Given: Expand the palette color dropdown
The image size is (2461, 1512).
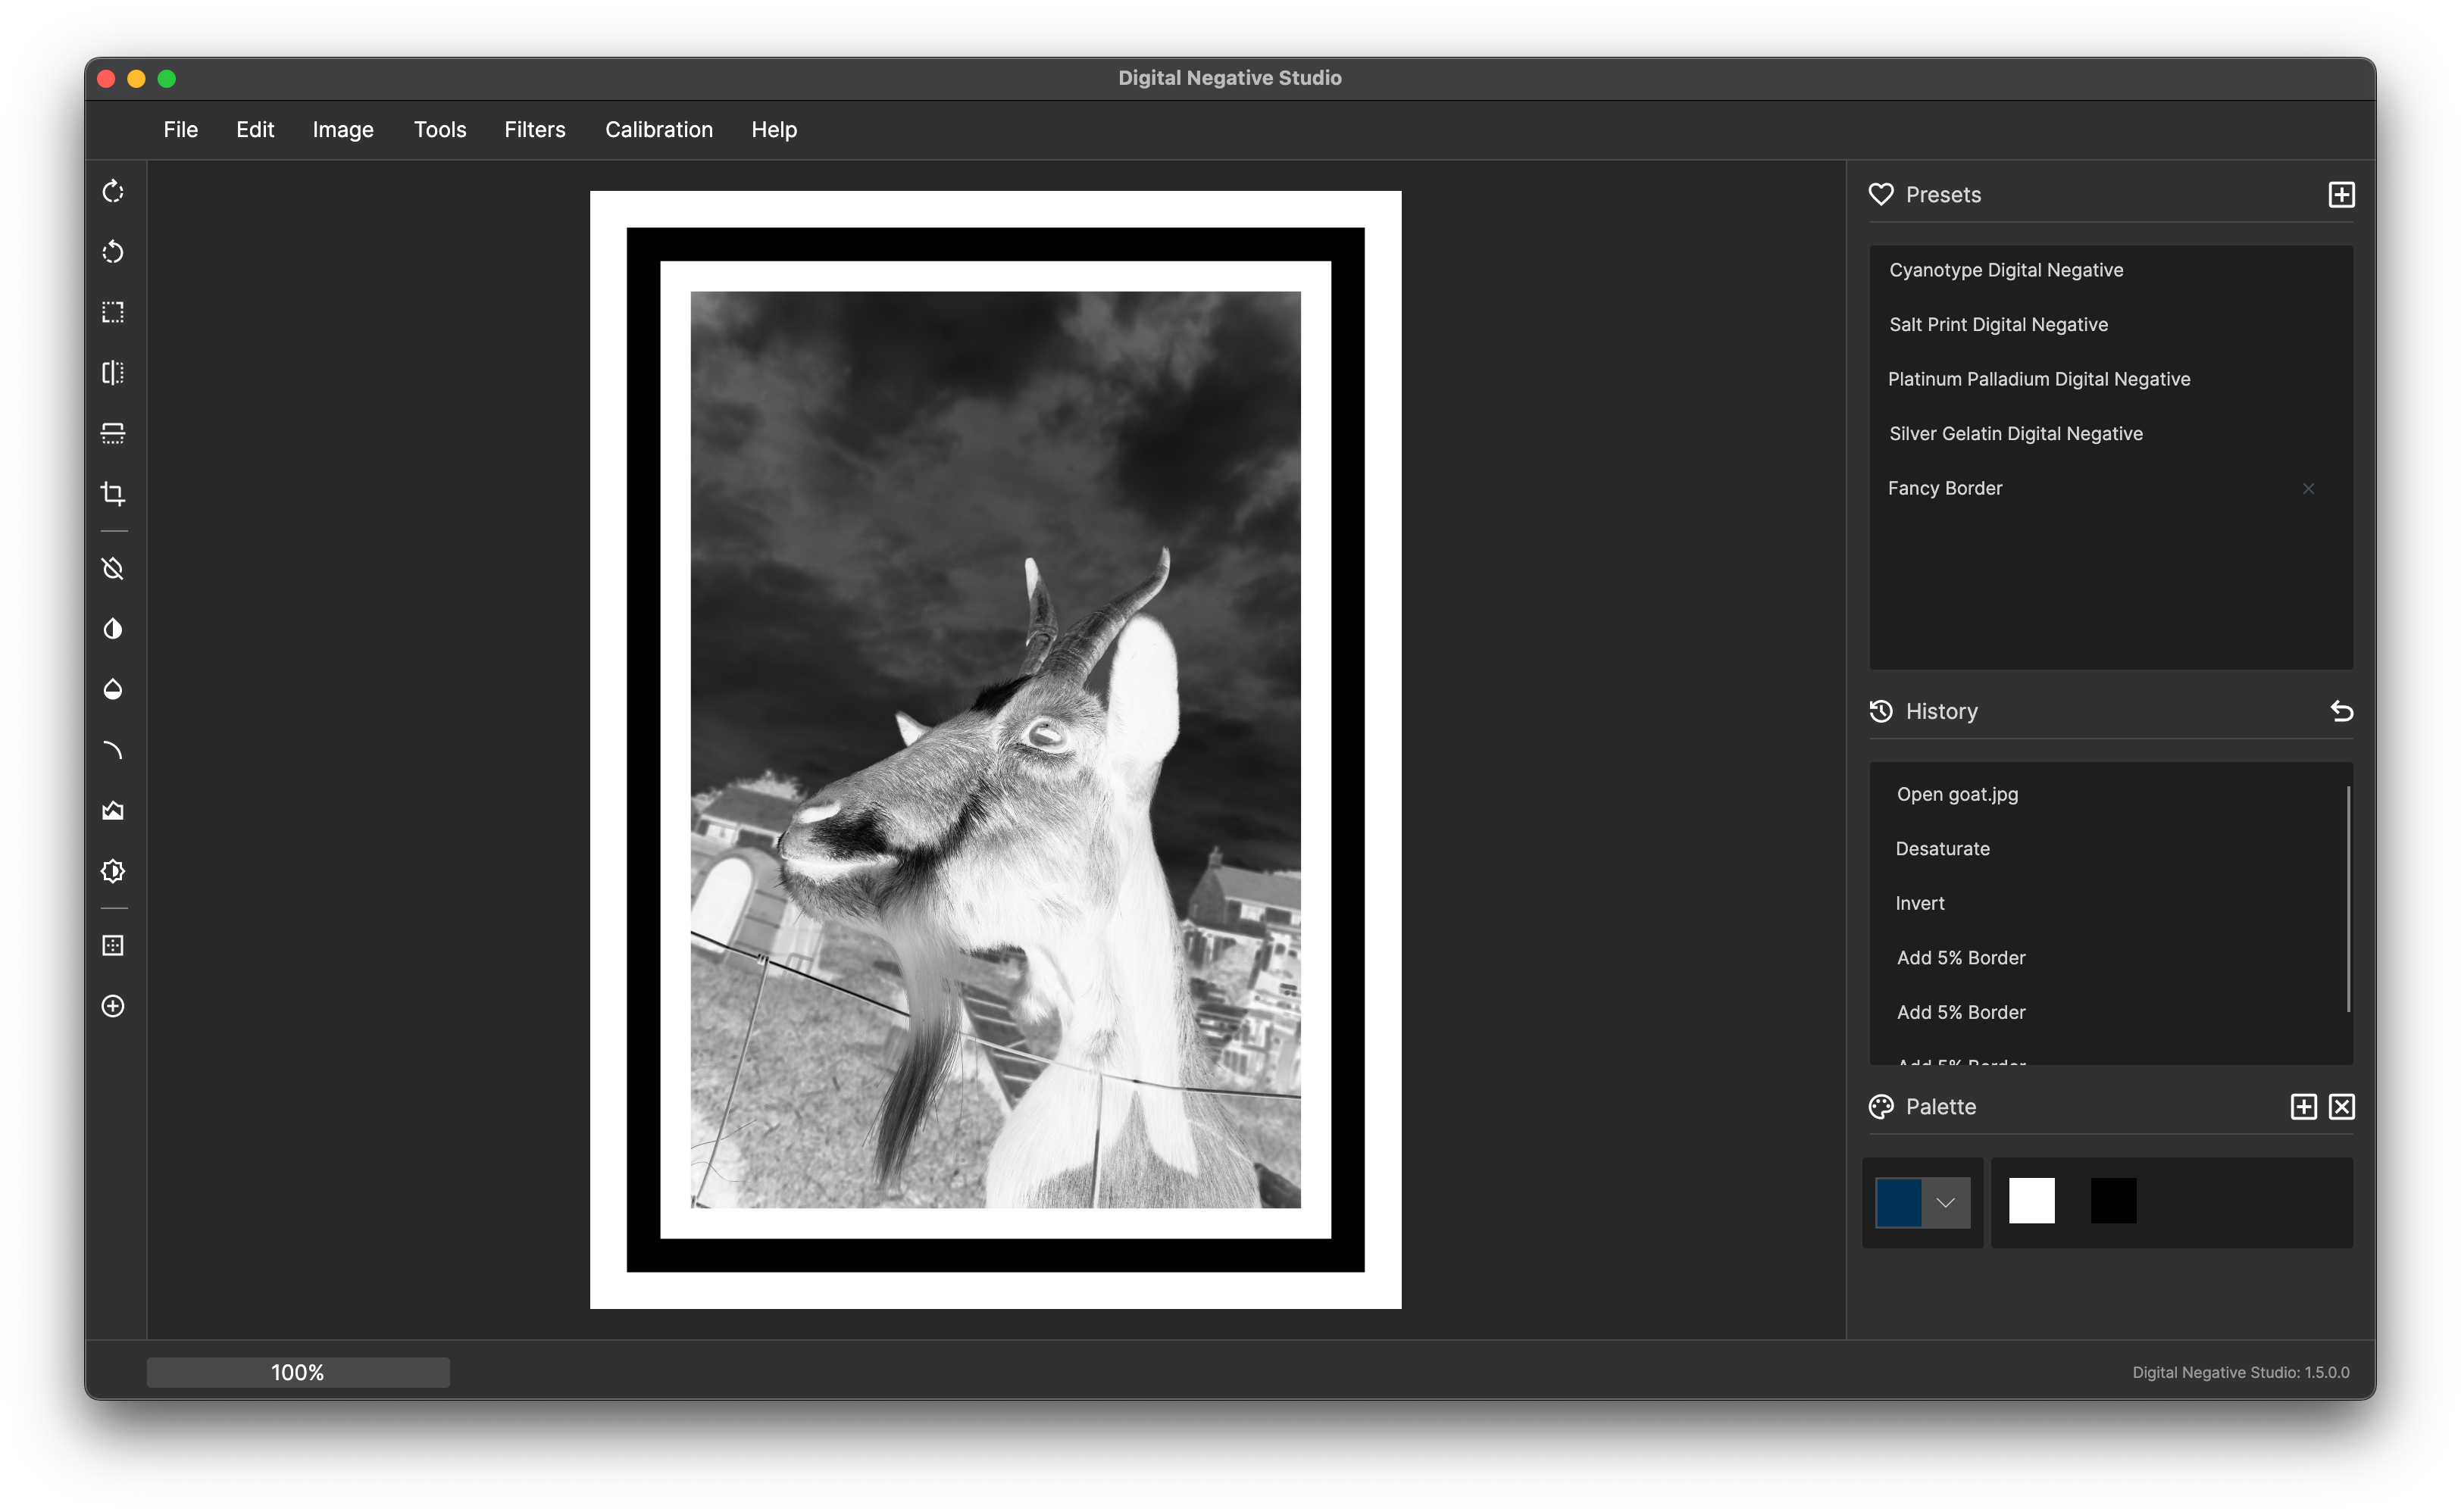Looking at the screenshot, I should [1946, 1201].
